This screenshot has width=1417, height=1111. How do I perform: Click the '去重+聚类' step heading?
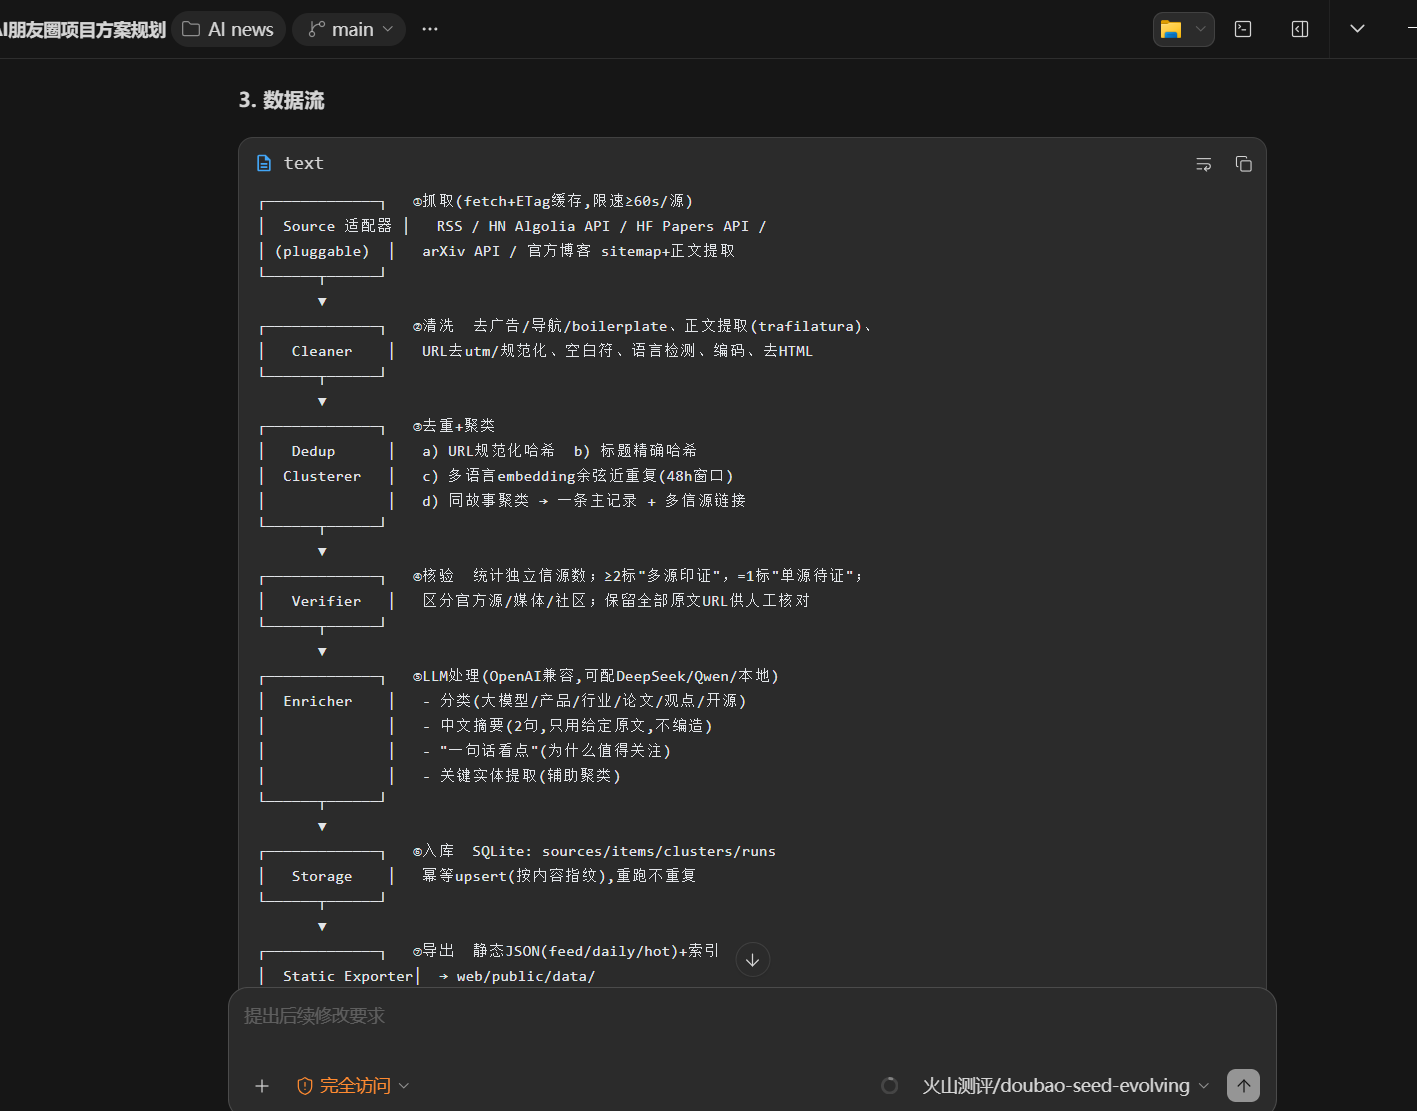(x=454, y=426)
